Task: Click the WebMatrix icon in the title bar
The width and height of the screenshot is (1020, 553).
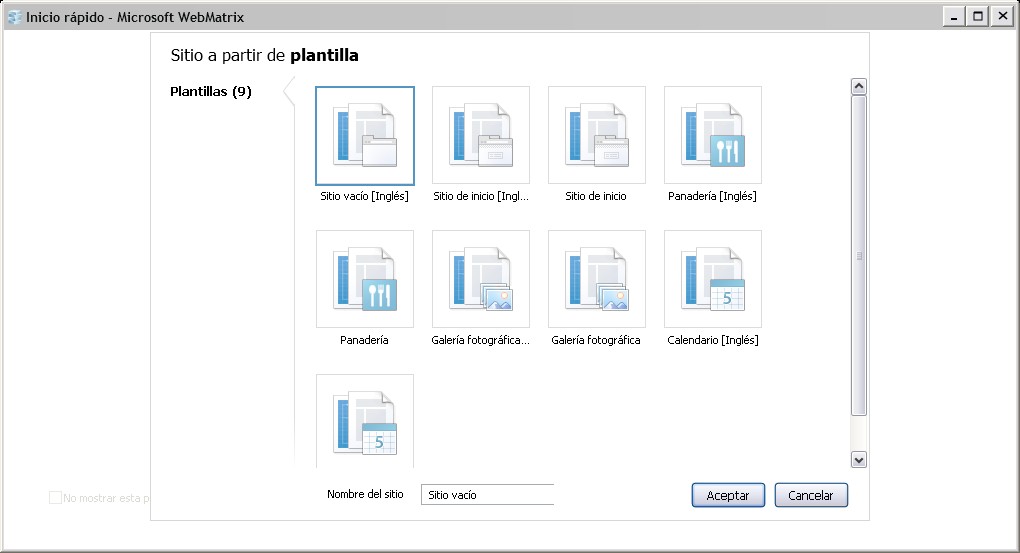Action: (x=14, y=18)
